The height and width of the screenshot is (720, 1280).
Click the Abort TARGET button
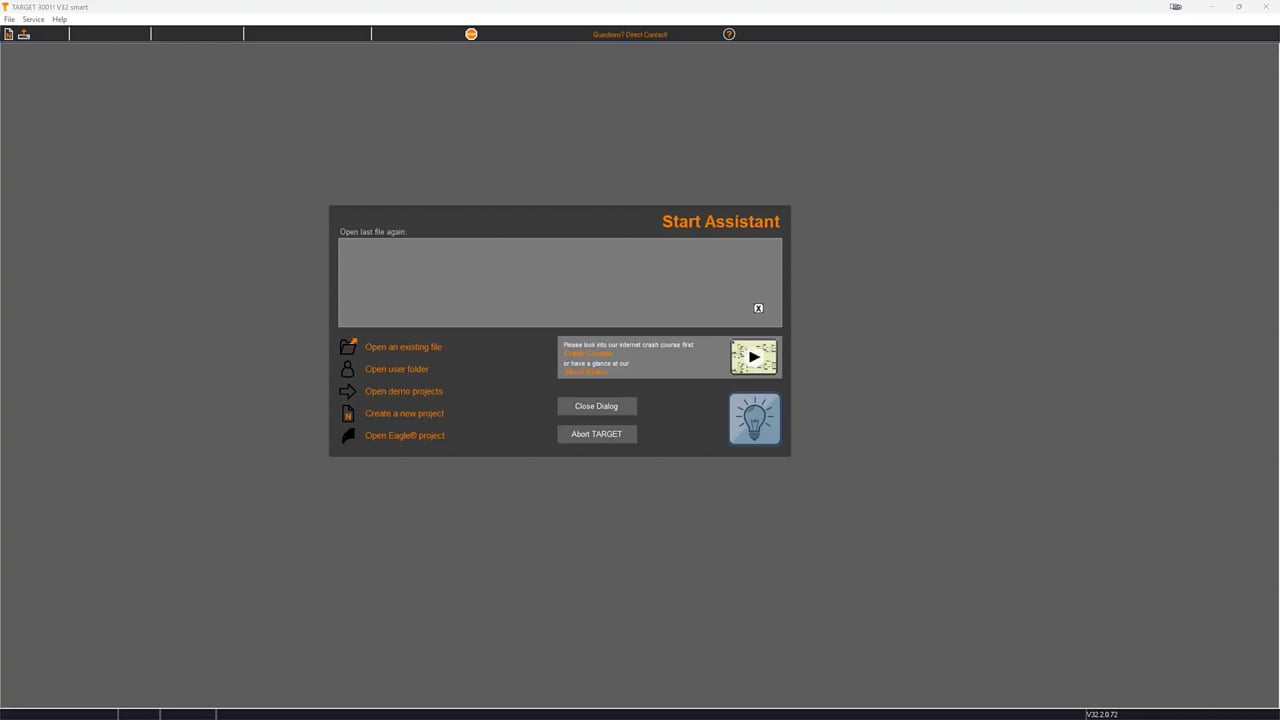597,434
